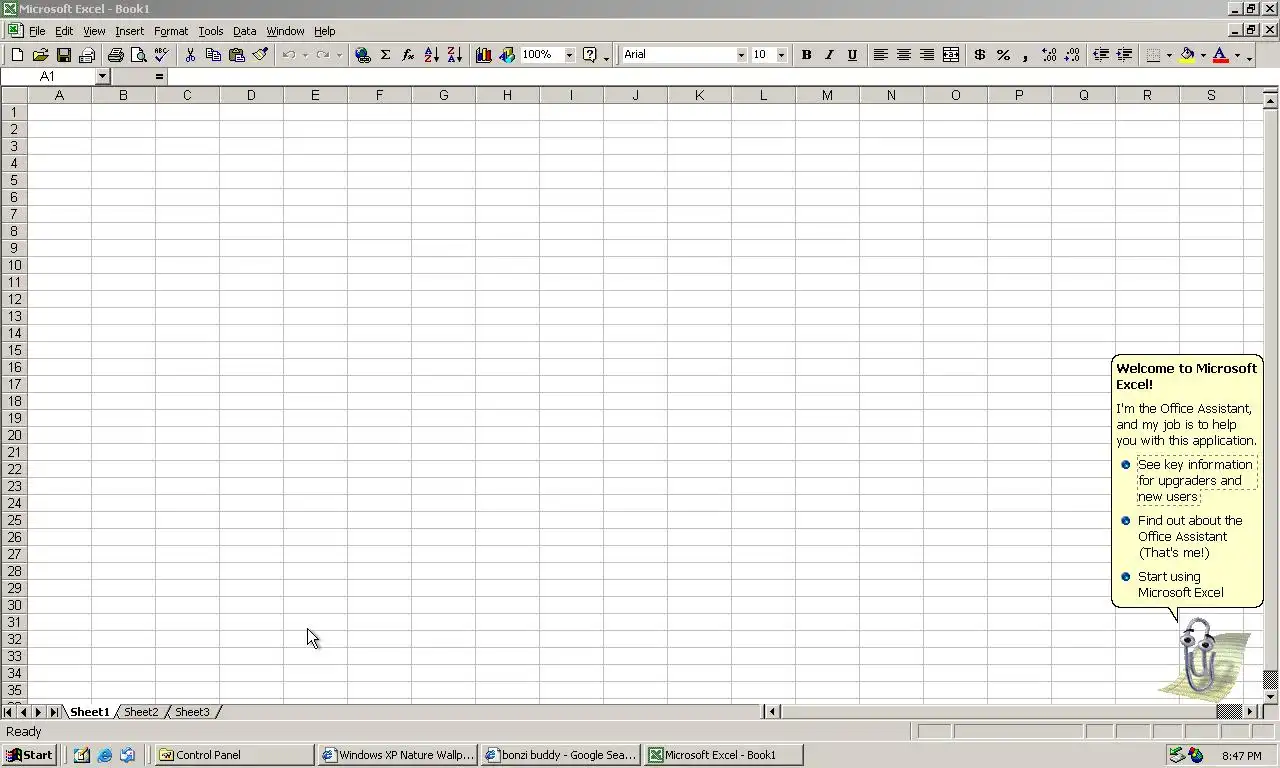Toggle Italic formatting
1280x768 pixels.
click(829, 55)
